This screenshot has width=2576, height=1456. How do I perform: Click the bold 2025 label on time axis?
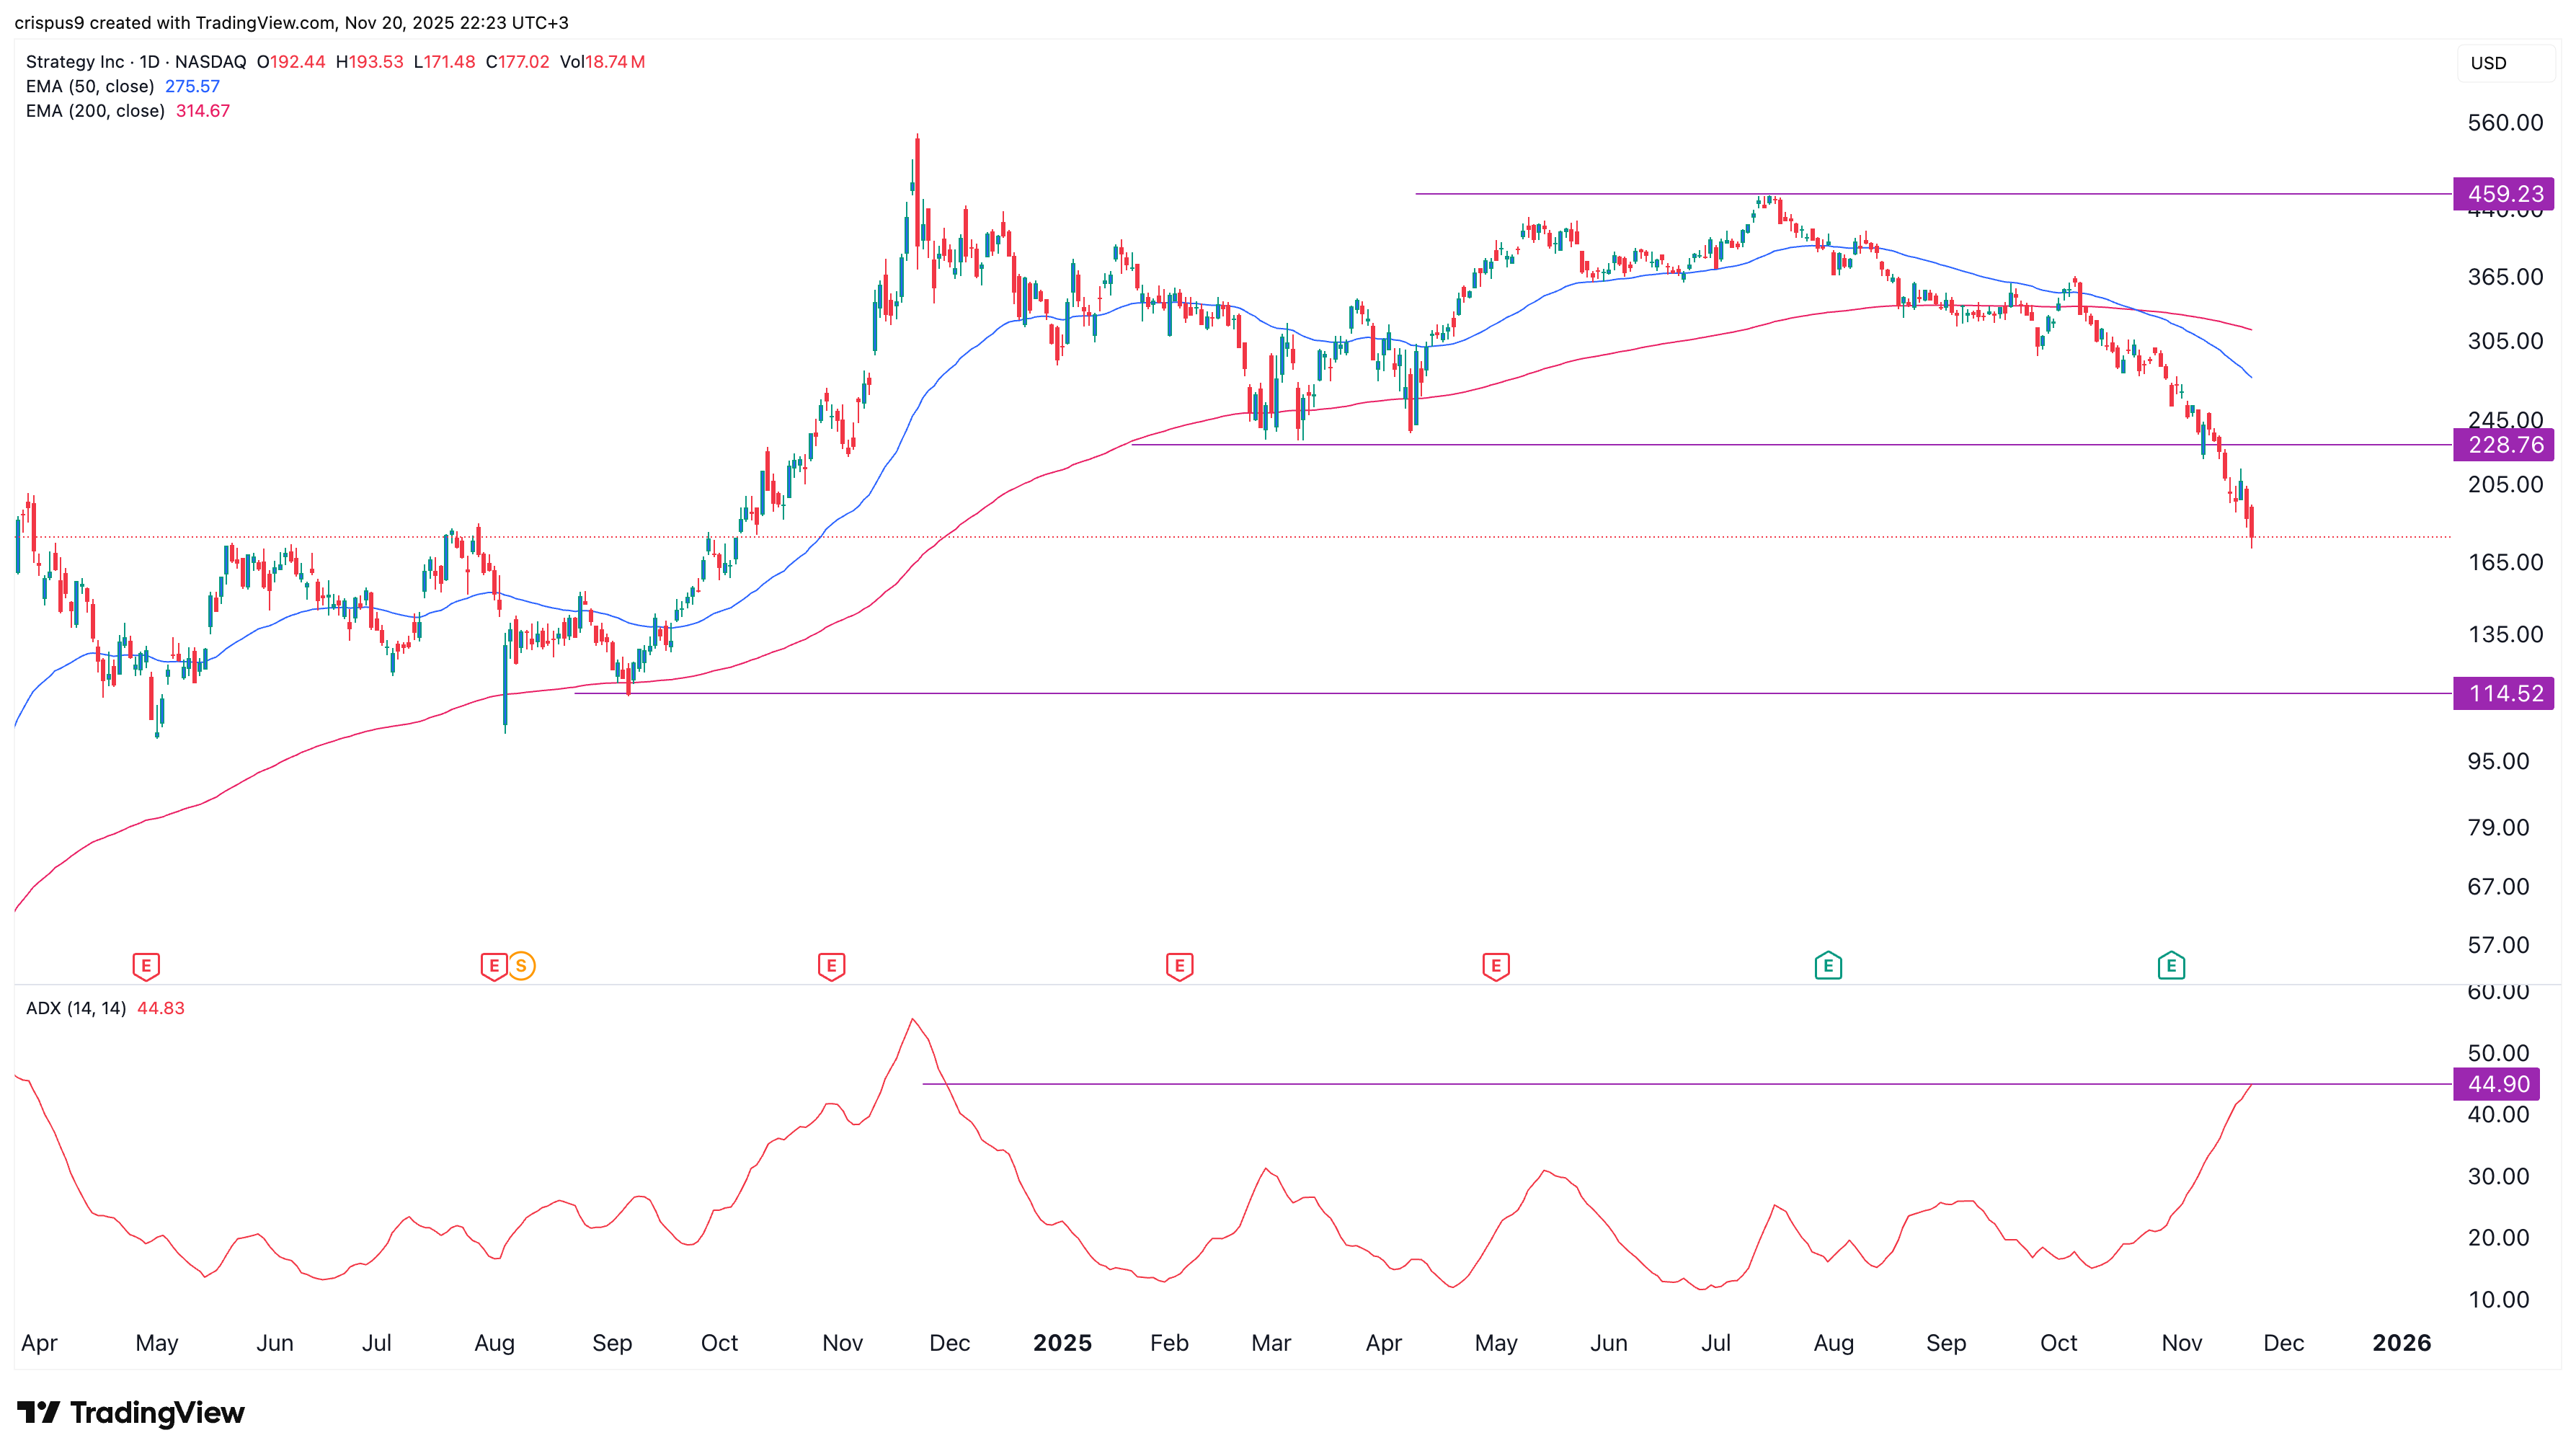(1062, 1343)
